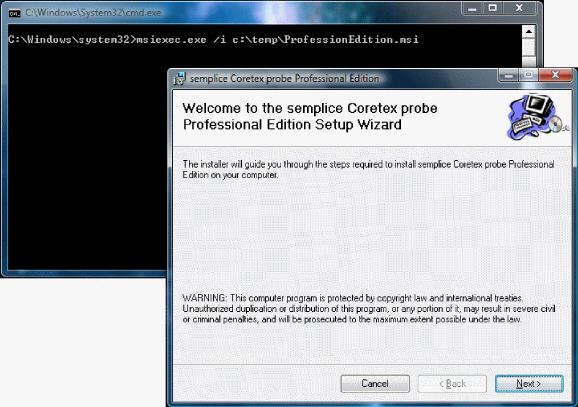Proceed with the Next button
This screenshot has width=578, height=407.
coord(529,384)
